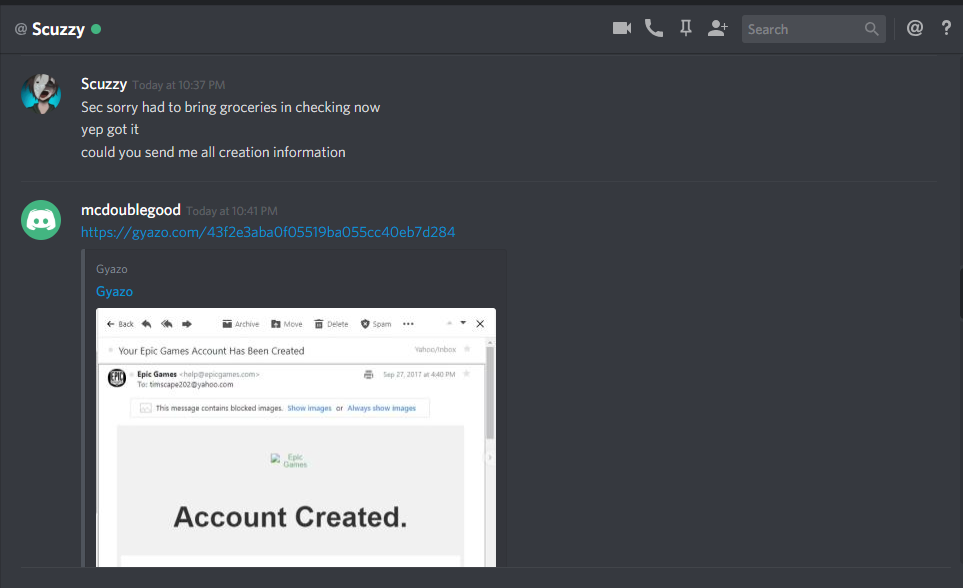Click the Delete trash button in the email screenshot
Viewport: 963px width, 588px height.
click(332, 324)
